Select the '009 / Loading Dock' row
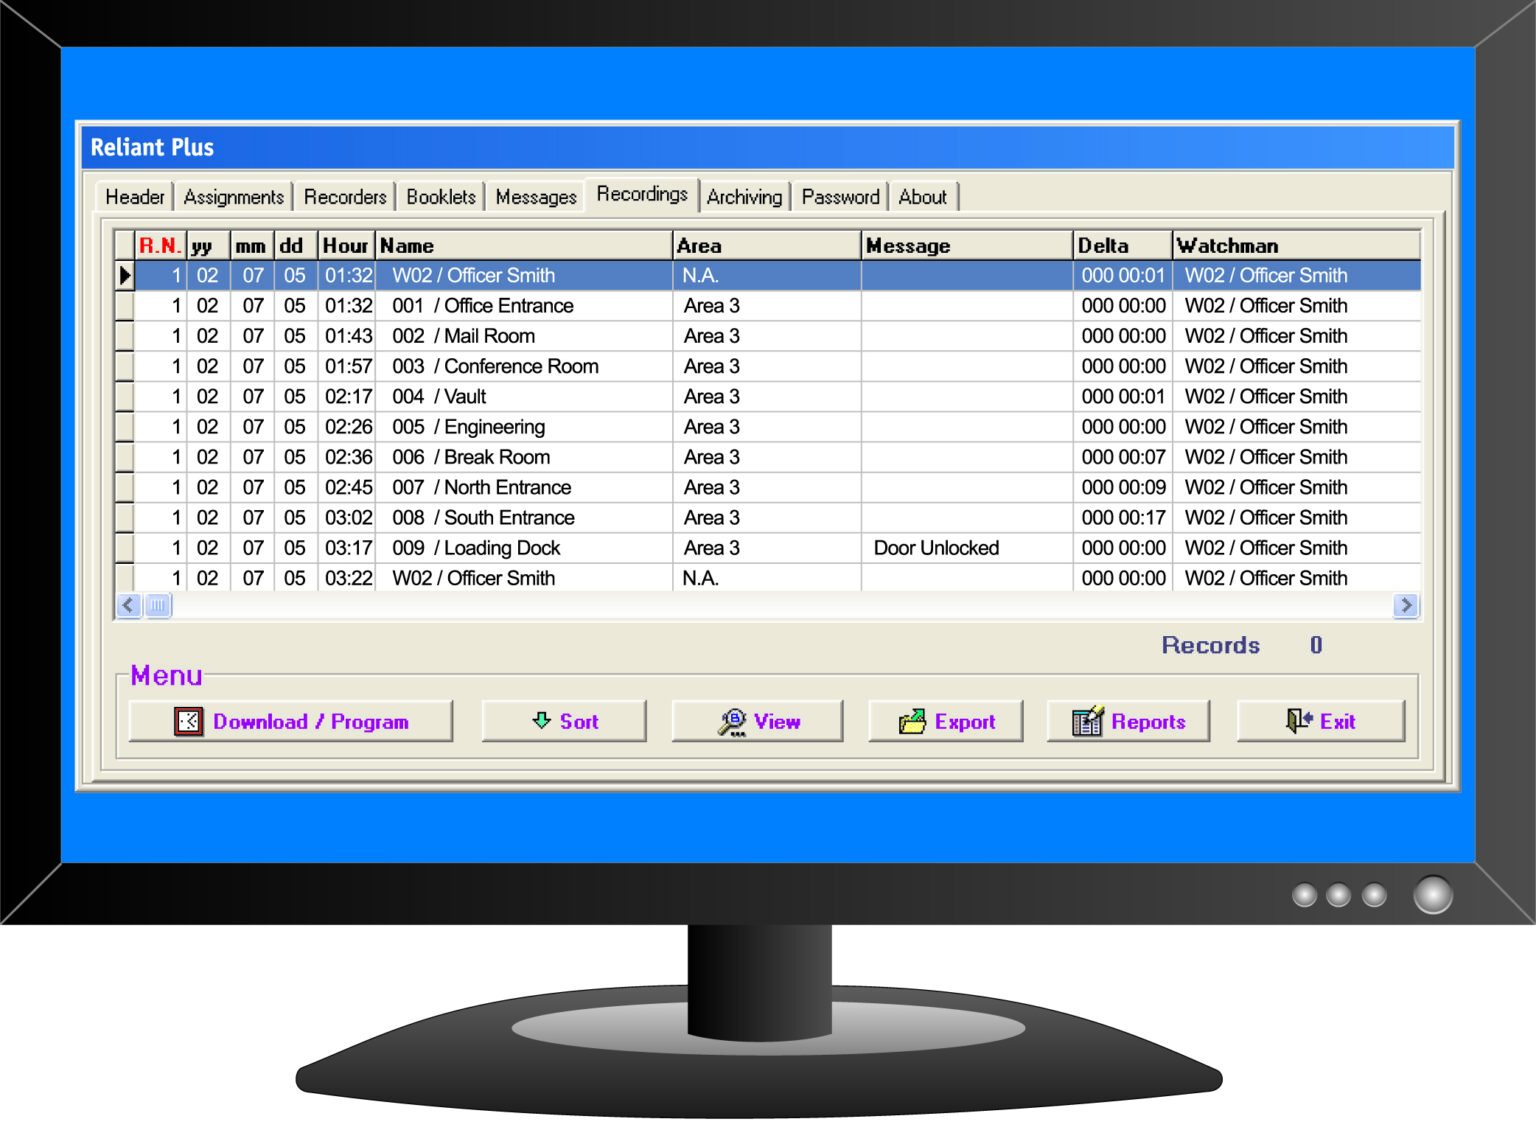This screenshot has height=1130, width=1536. click(768, 548)
